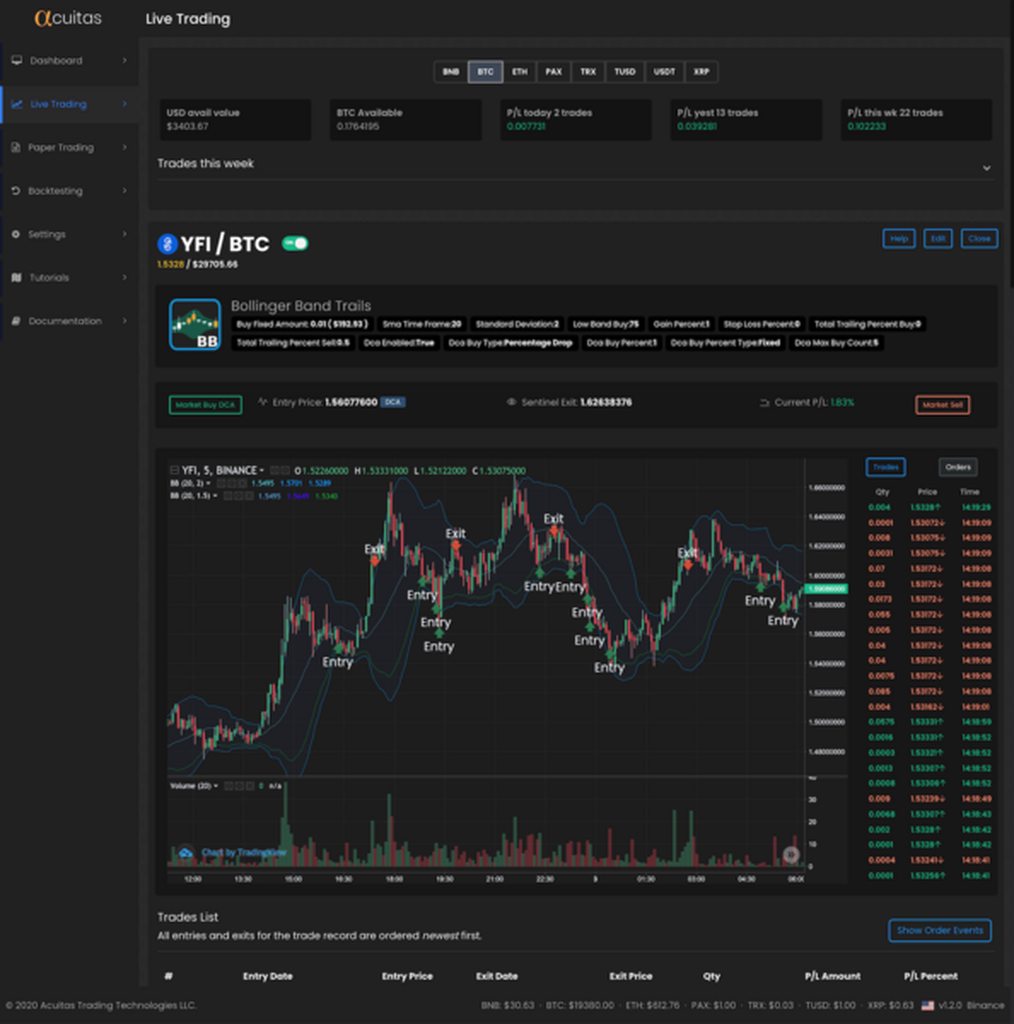Click the TradingView cloud logo icon
The image size is (1014, 1024).
tap(186, 852)
